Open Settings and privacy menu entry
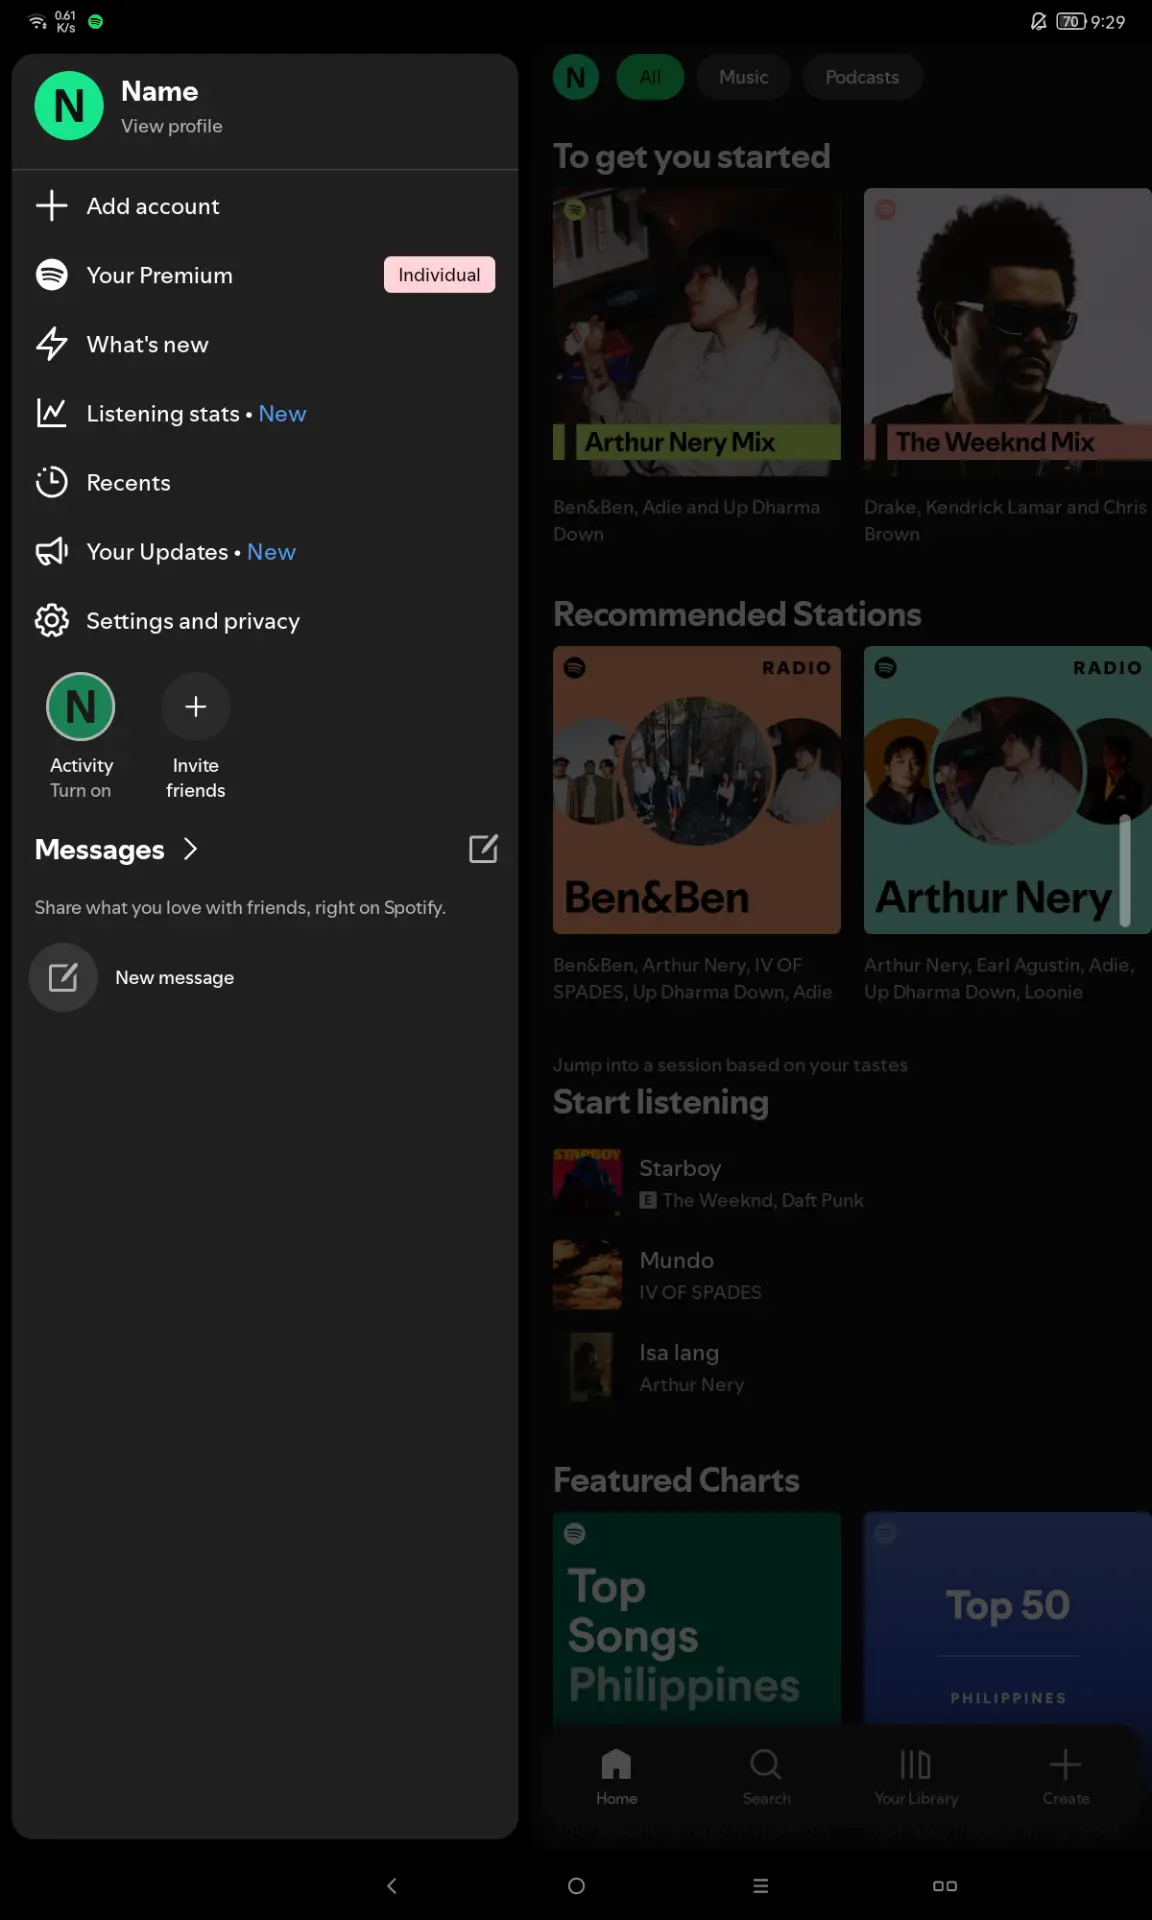Image resolution: width=1152 pixels, height=1920 pixels. [265, 621]
